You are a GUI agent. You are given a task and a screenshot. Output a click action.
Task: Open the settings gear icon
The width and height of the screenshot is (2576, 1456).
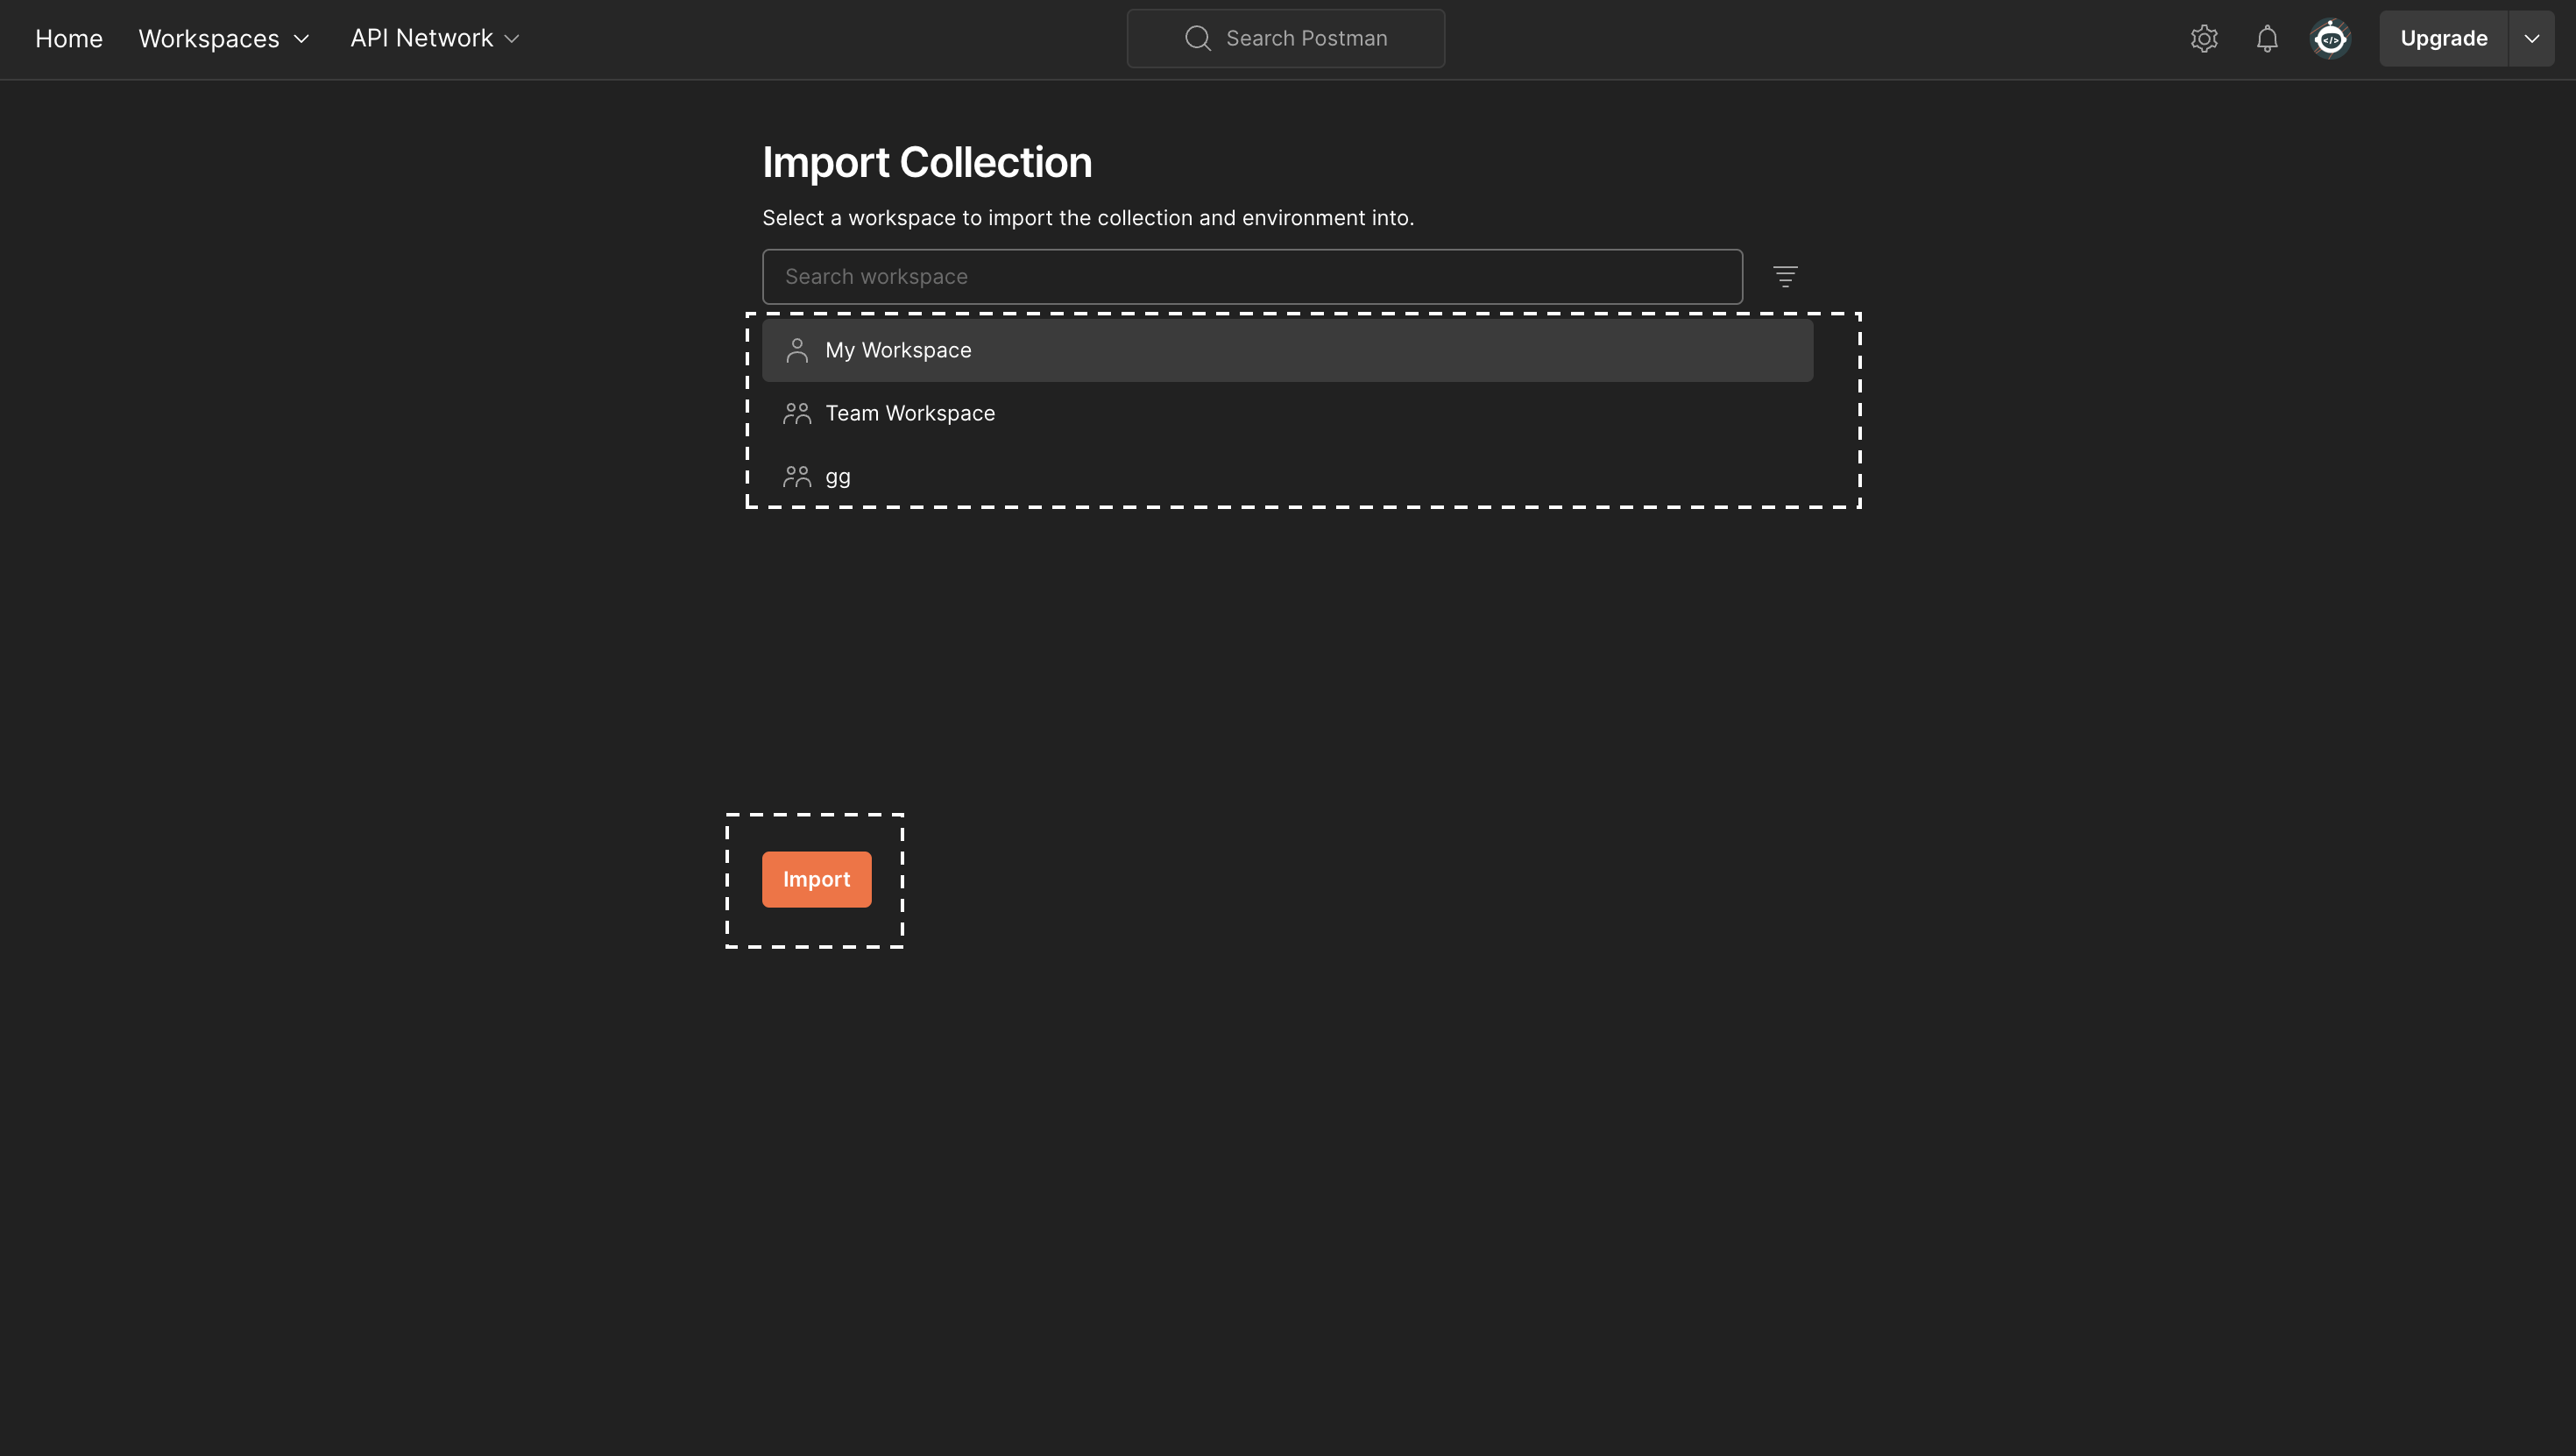pyautogui.click(x=2204, y=39)
